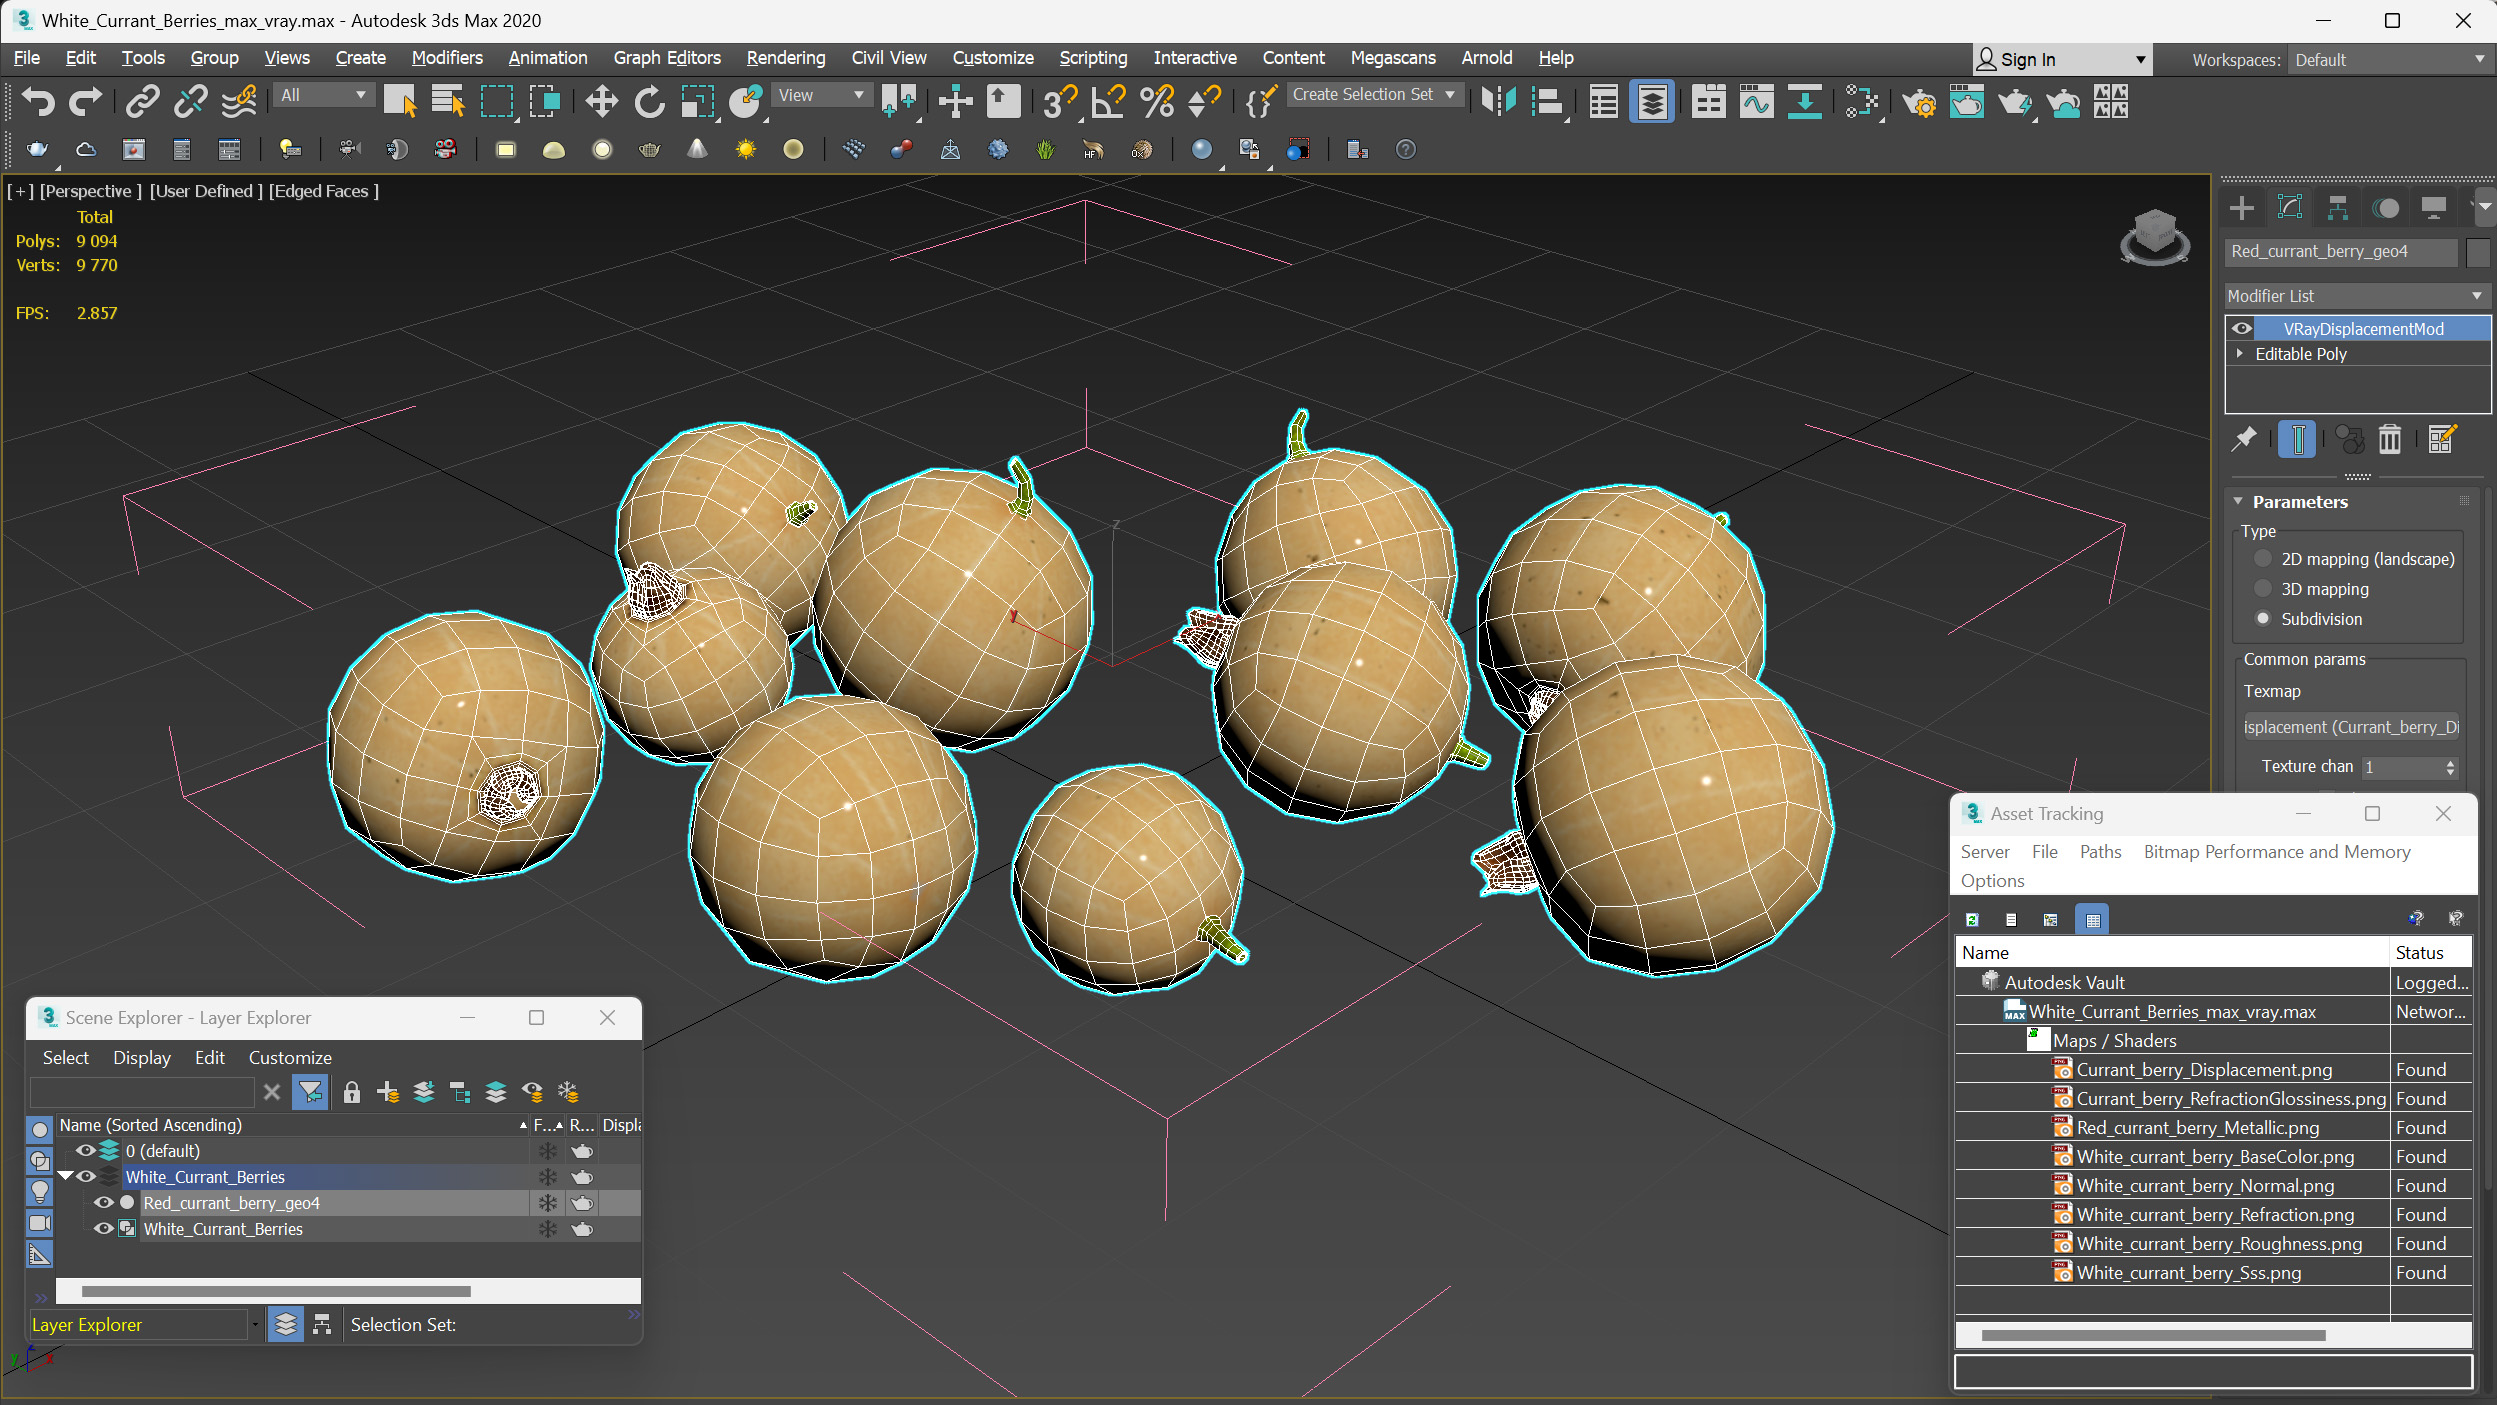The image size is (2497, 1405).
Task: Click the object color swatch beside name field
Action: tap(2476, 252)
